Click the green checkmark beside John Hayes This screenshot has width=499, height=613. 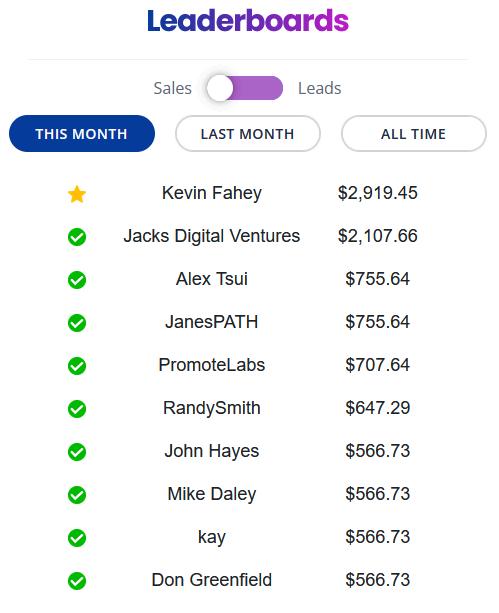pyautogui.click(x=77, y=452)
